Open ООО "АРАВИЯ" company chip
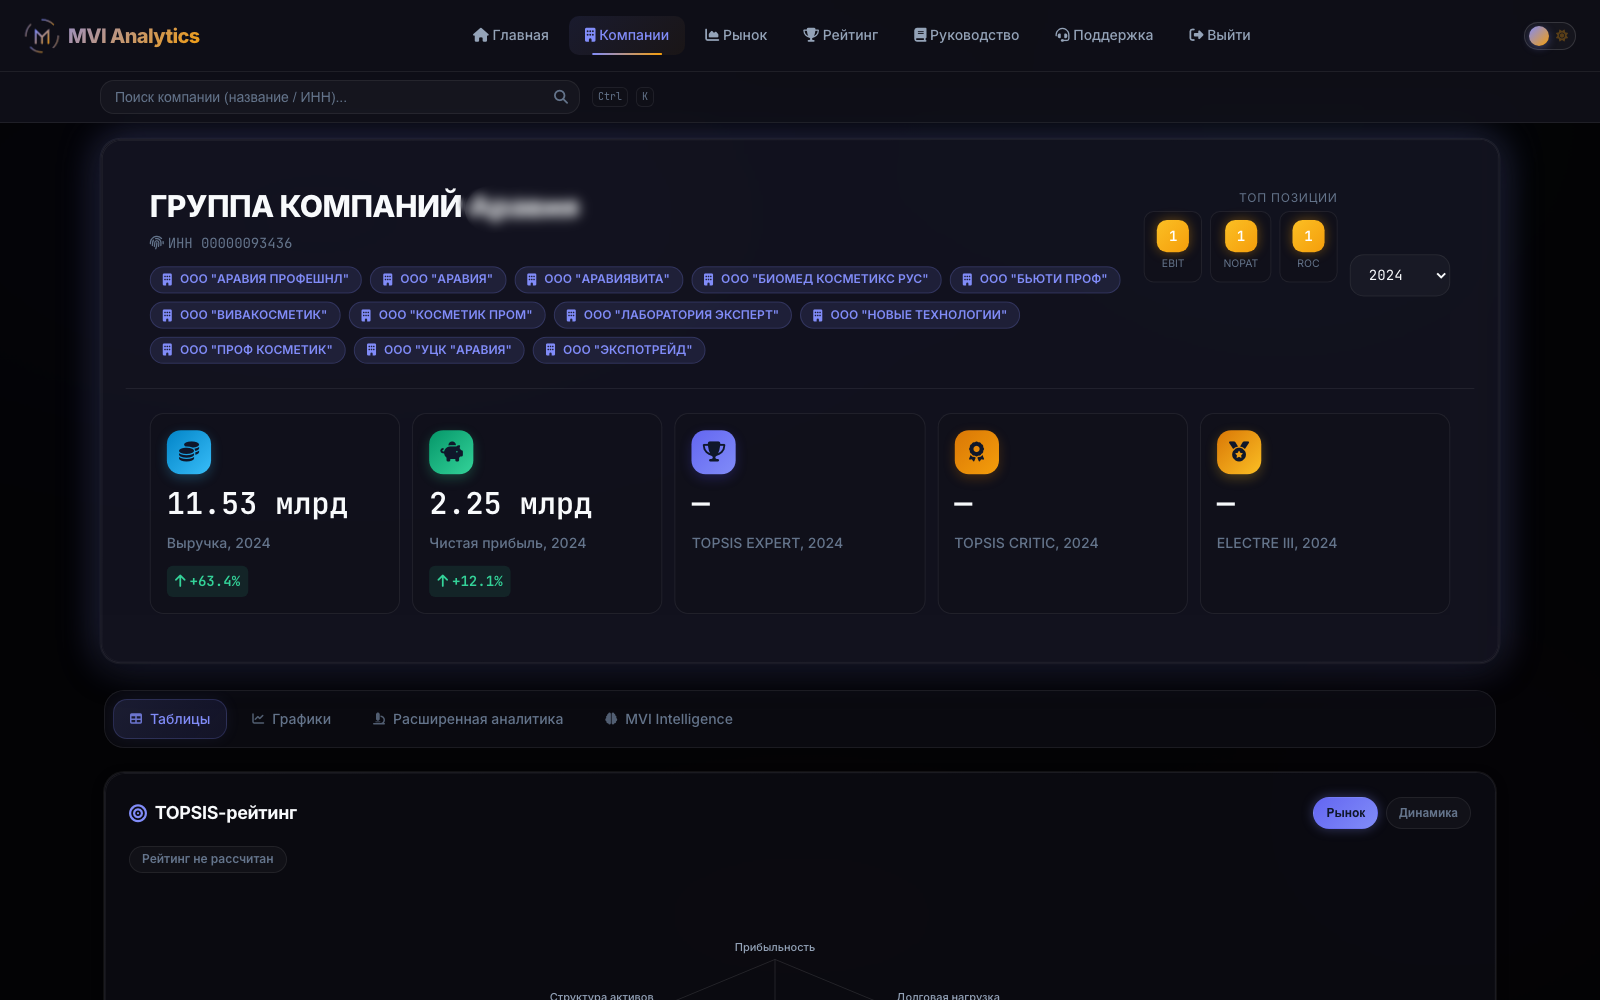The image size is (1600, 1000). coord(438,279)
